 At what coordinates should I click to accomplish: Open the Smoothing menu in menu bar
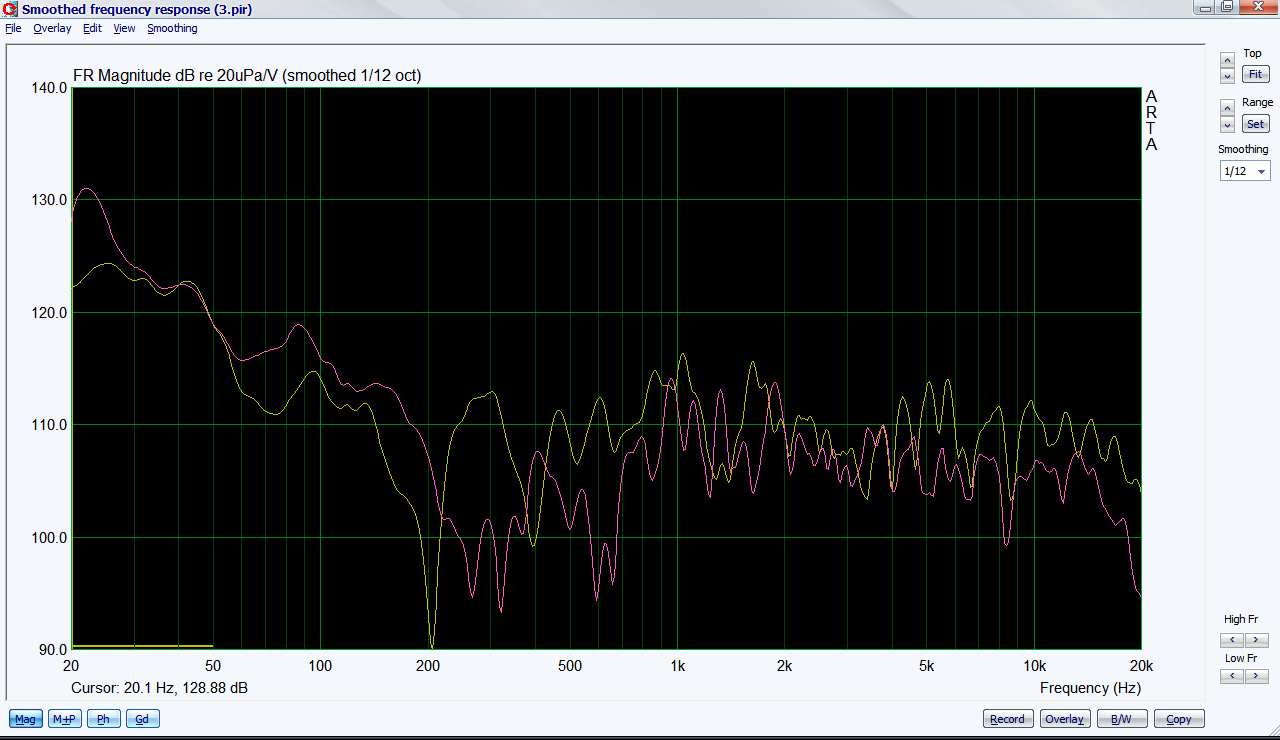click(x=172, y=28)
